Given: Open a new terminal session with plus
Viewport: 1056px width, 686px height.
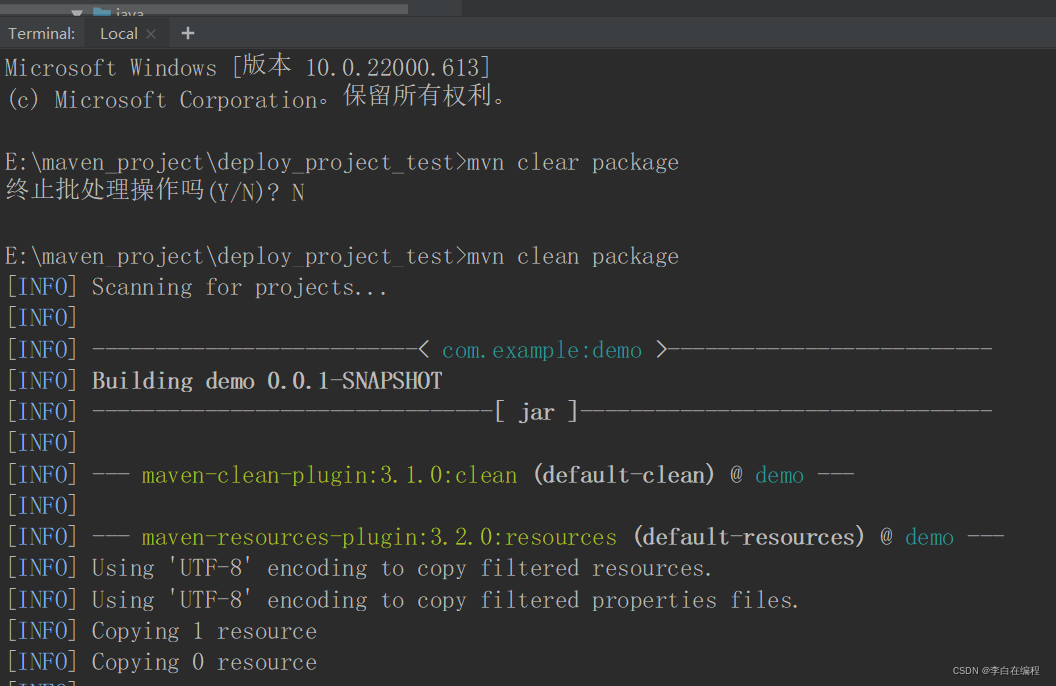Looking at the screenshot, I should (x=188, y=33).
